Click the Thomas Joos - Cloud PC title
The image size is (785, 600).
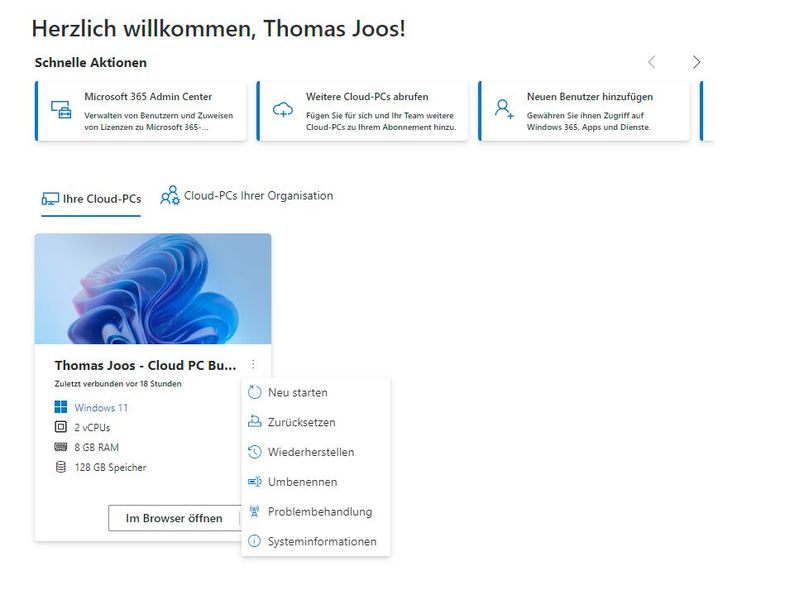pos(145,365)
